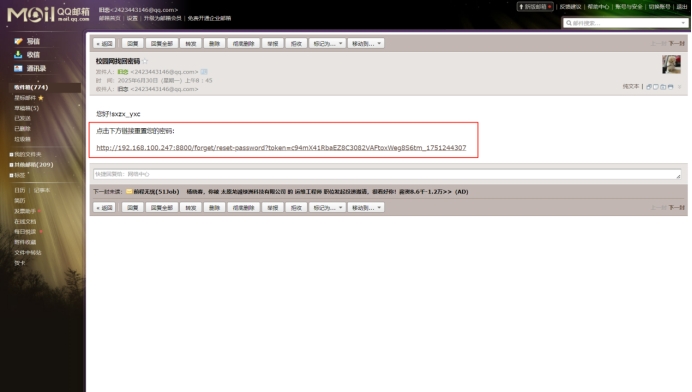Collapse mail header with the chevron toggle
The height and width of the screenshot is (392, 692).
pos(680,87)
